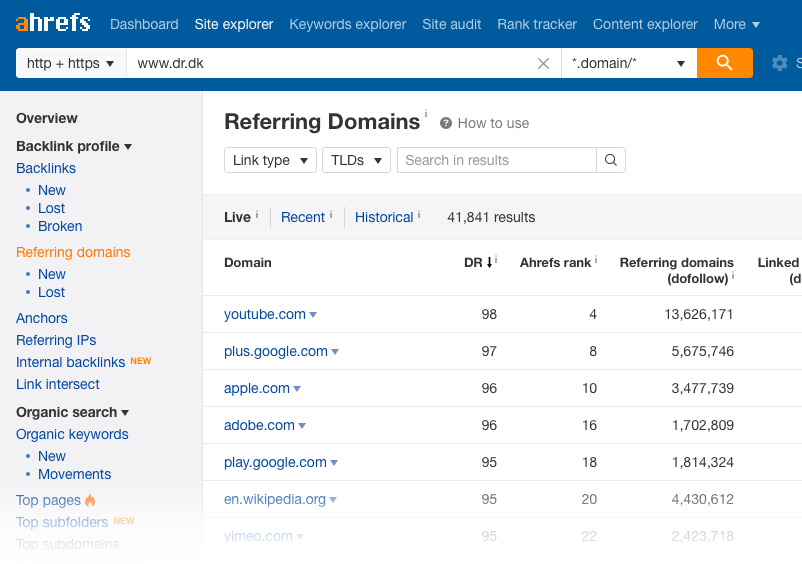Open the Dashboard menu item

pyautogui.click(x=144, y=24)
